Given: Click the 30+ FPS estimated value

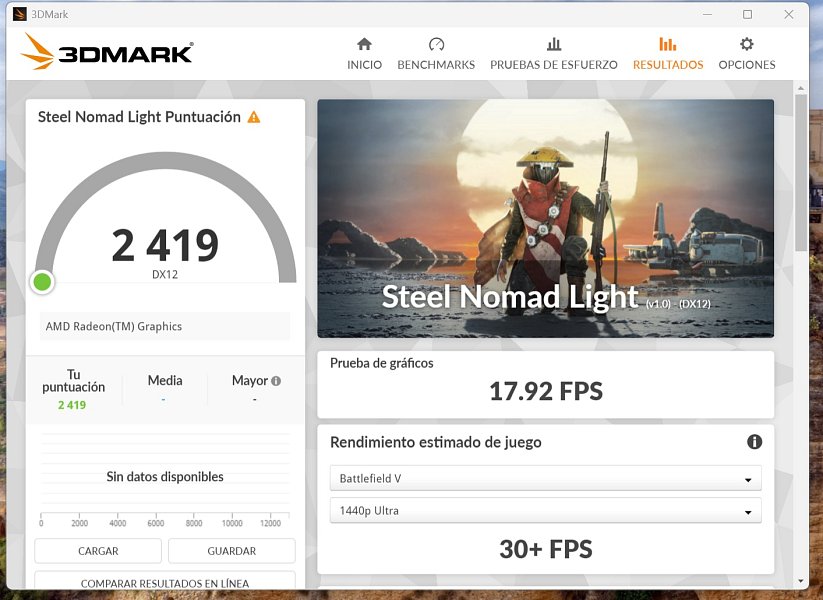Looking at the screenshot, I should point(546,549).
